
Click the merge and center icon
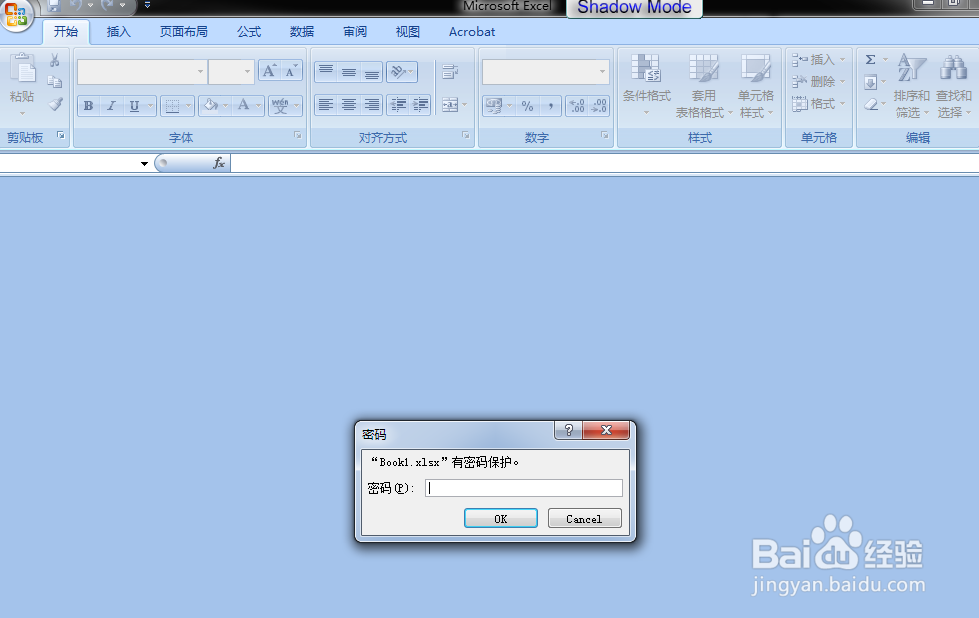coord(450,105)
